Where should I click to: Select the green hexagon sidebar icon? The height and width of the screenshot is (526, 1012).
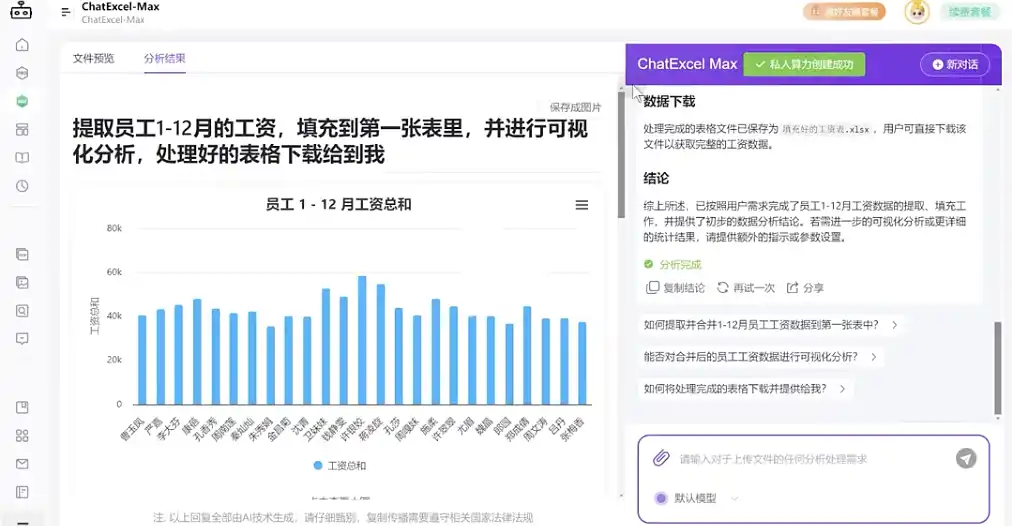22,101
